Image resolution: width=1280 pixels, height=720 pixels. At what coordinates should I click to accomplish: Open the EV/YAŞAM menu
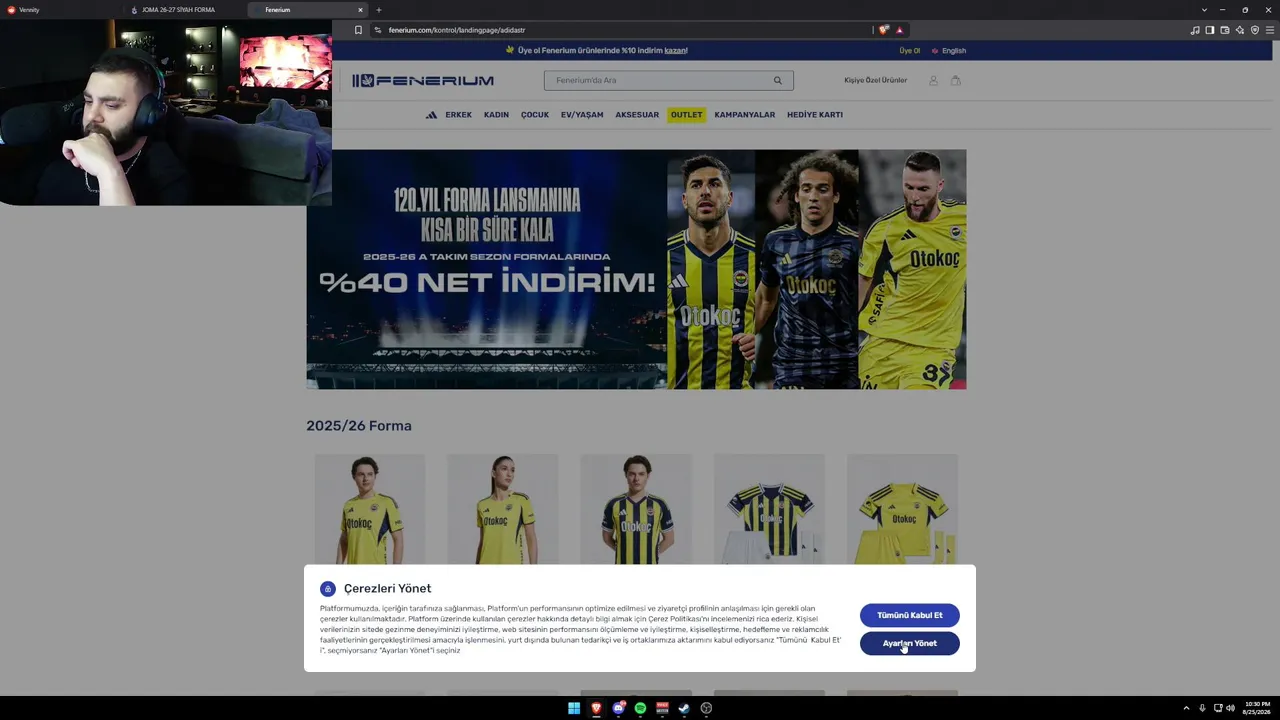pyautogui.click(x=582, y=115)
